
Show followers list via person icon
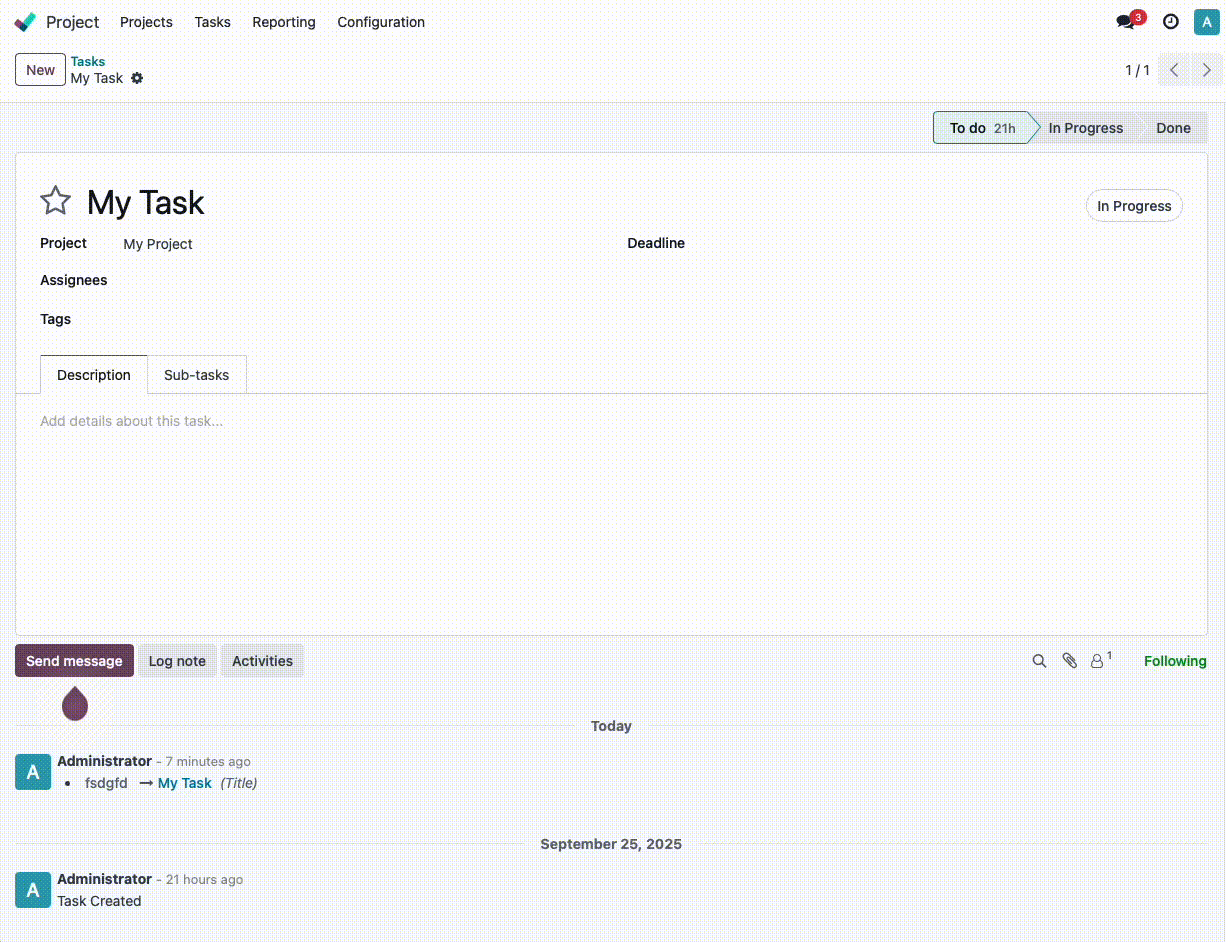(1098, 661)
